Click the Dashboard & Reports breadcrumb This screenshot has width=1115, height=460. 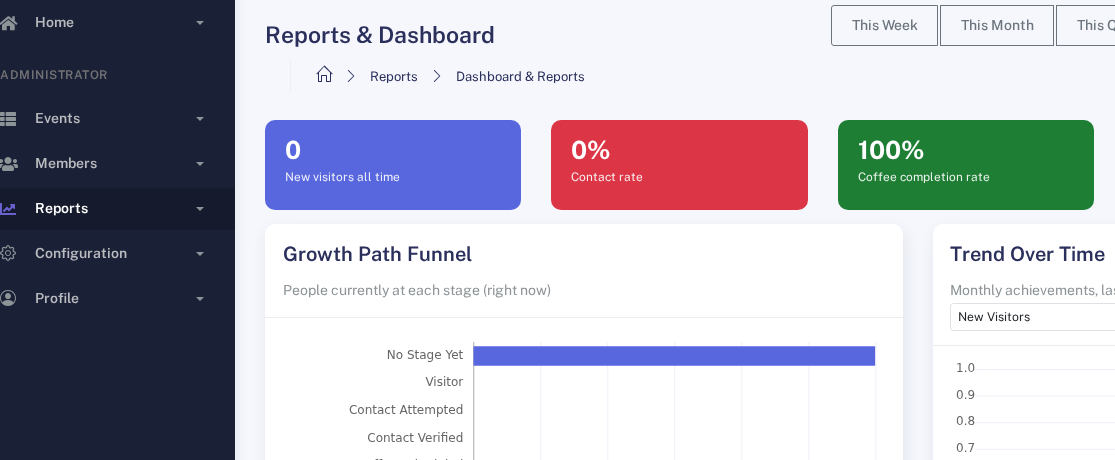click(x=520, y=77)
